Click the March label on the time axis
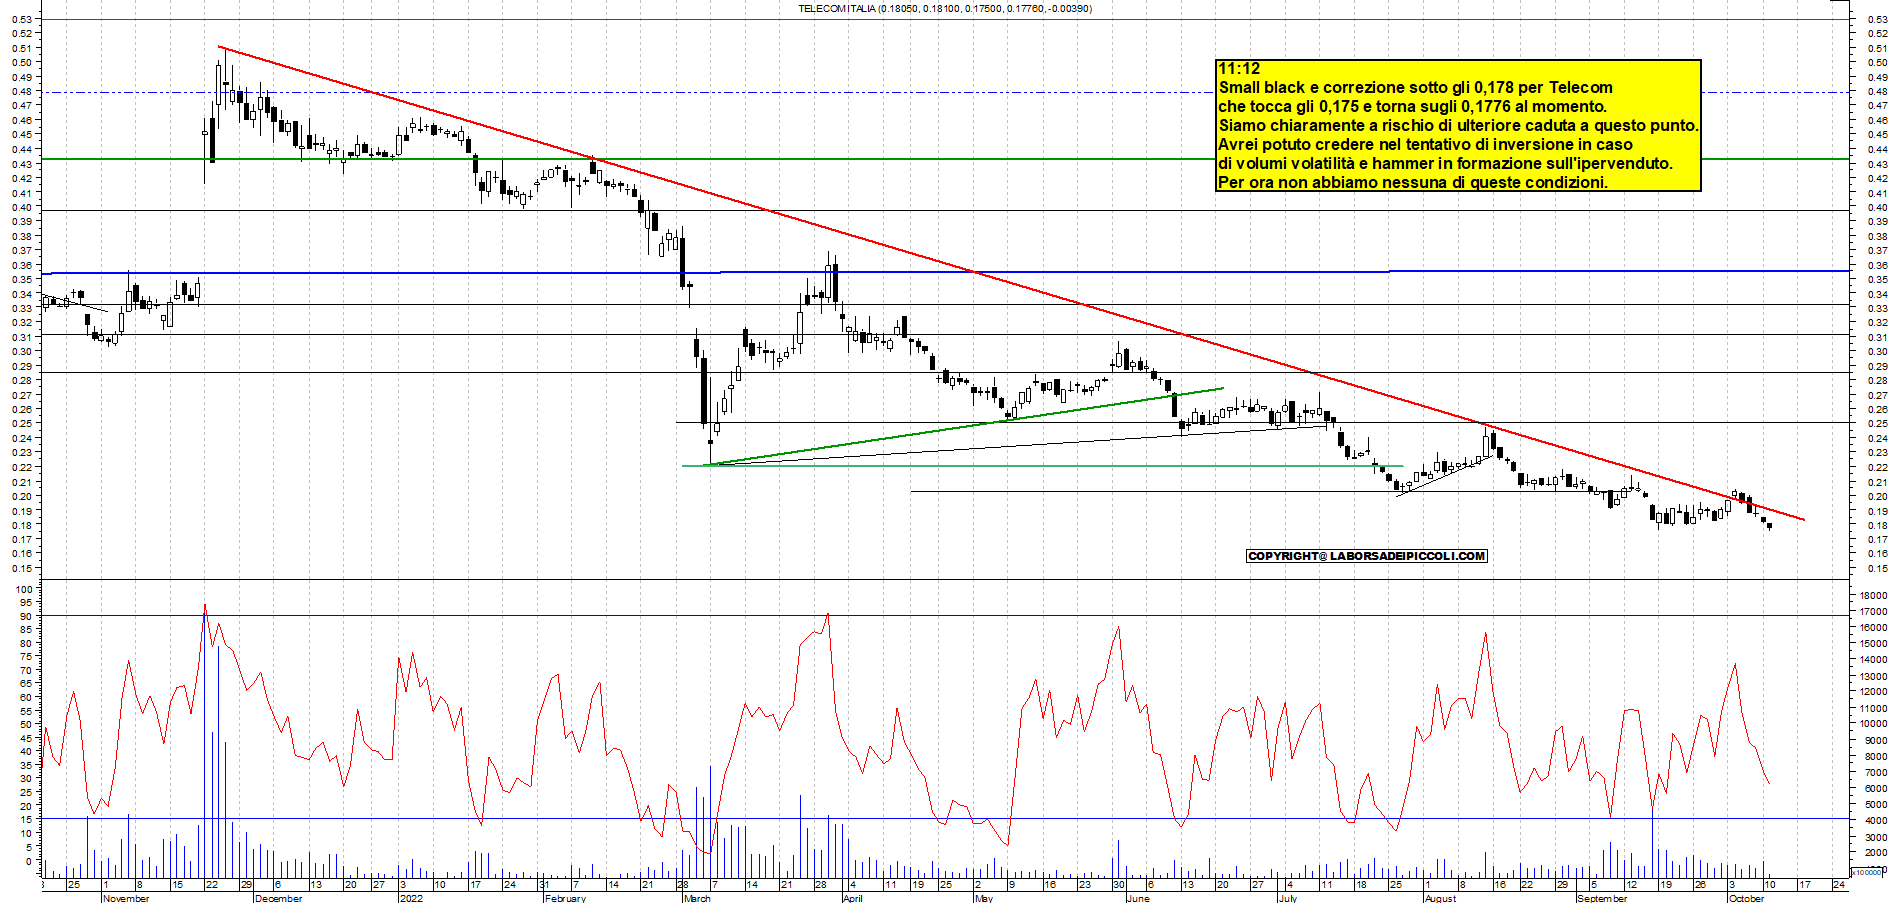1890x903 pixels. click(697, 898)
